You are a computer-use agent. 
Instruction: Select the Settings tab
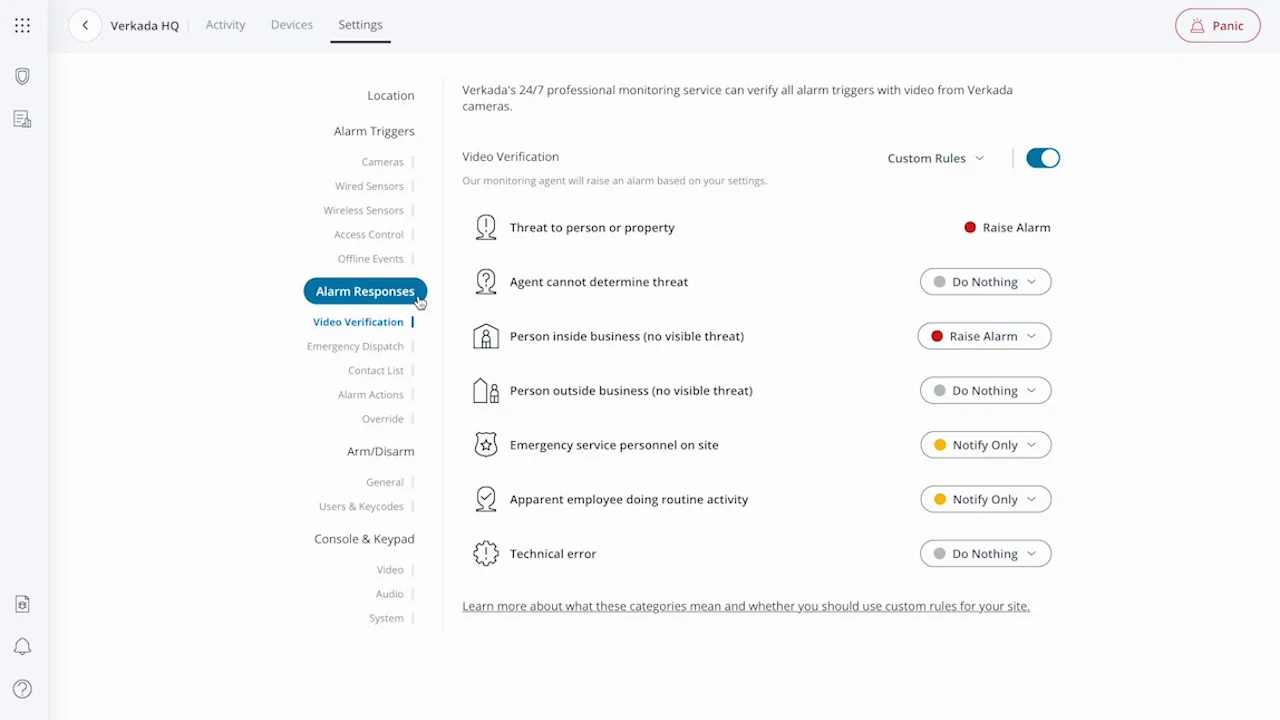pos(360,25)
